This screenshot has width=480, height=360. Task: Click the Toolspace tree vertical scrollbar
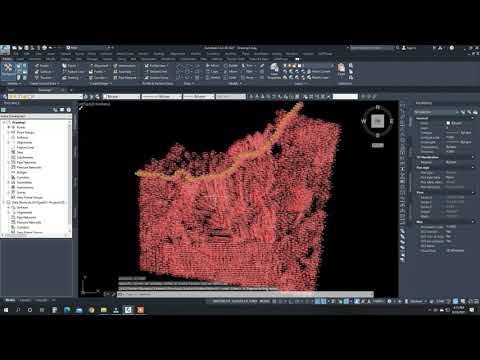70,177
